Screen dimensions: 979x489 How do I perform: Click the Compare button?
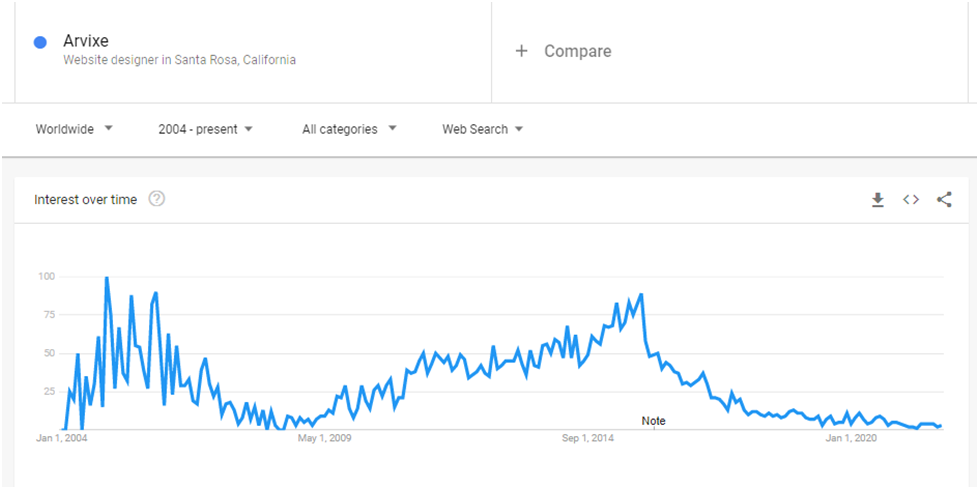click(x=563, y=51)
